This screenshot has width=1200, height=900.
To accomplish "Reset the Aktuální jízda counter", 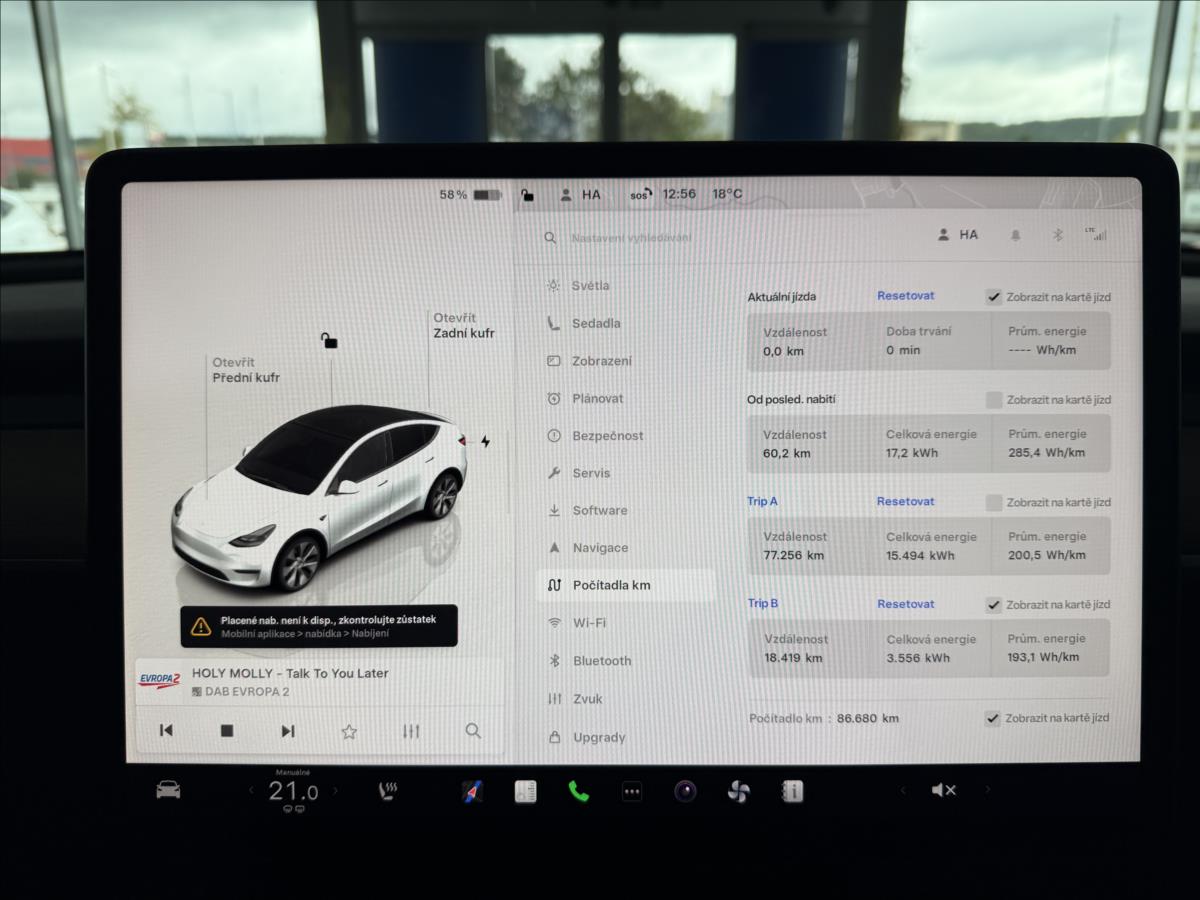I will click(905, 296).
